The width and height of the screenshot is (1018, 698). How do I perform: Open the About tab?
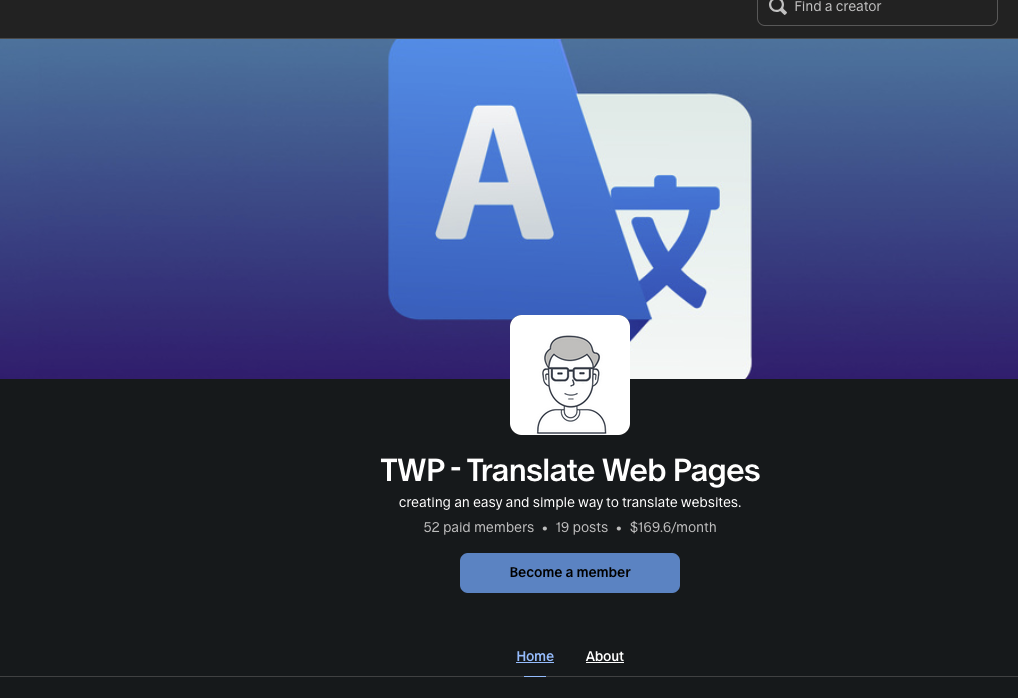(x=605, y=656)
